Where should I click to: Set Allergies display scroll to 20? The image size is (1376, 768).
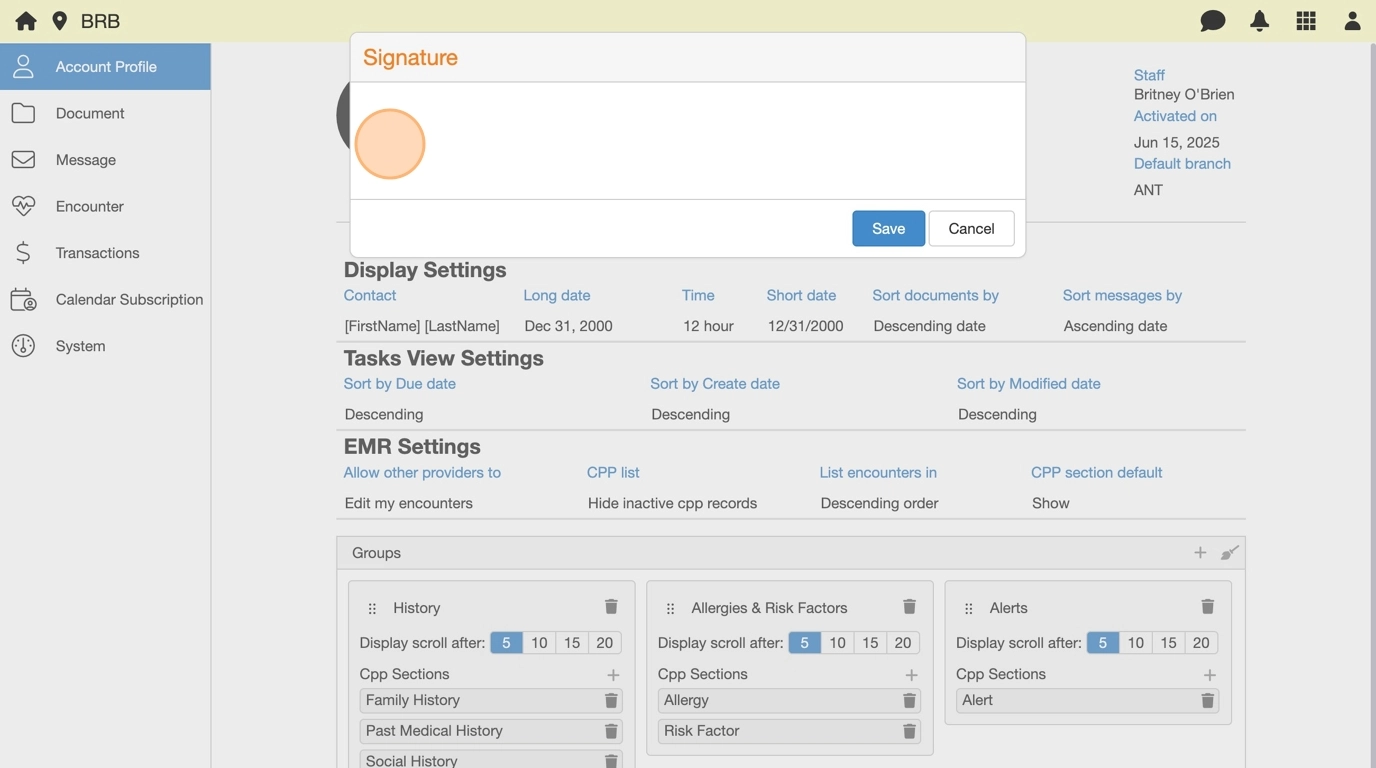[x=902, y=643]
